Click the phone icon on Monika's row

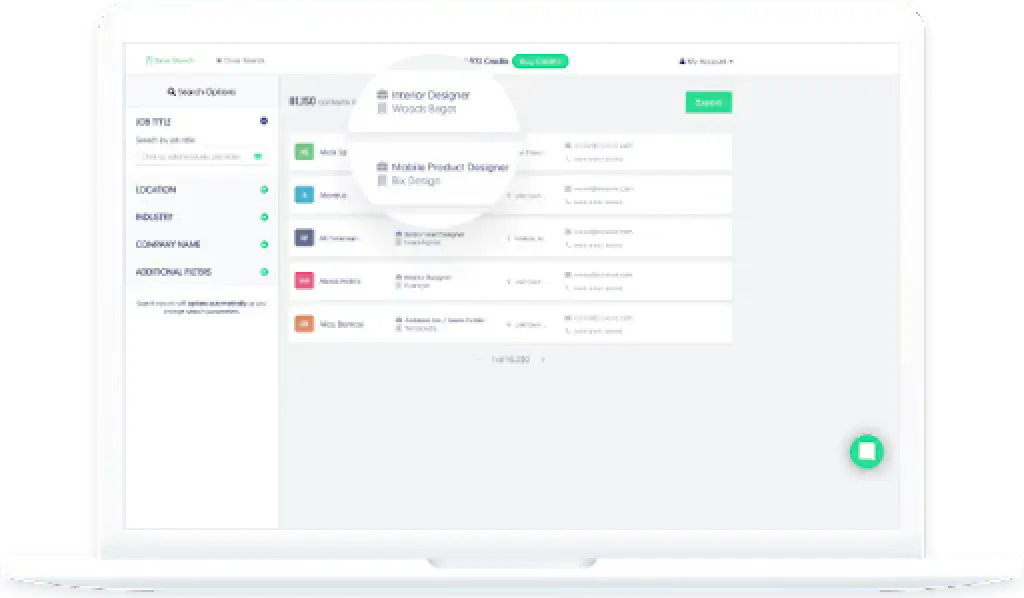pyautogui.click(x=567, y=200)
